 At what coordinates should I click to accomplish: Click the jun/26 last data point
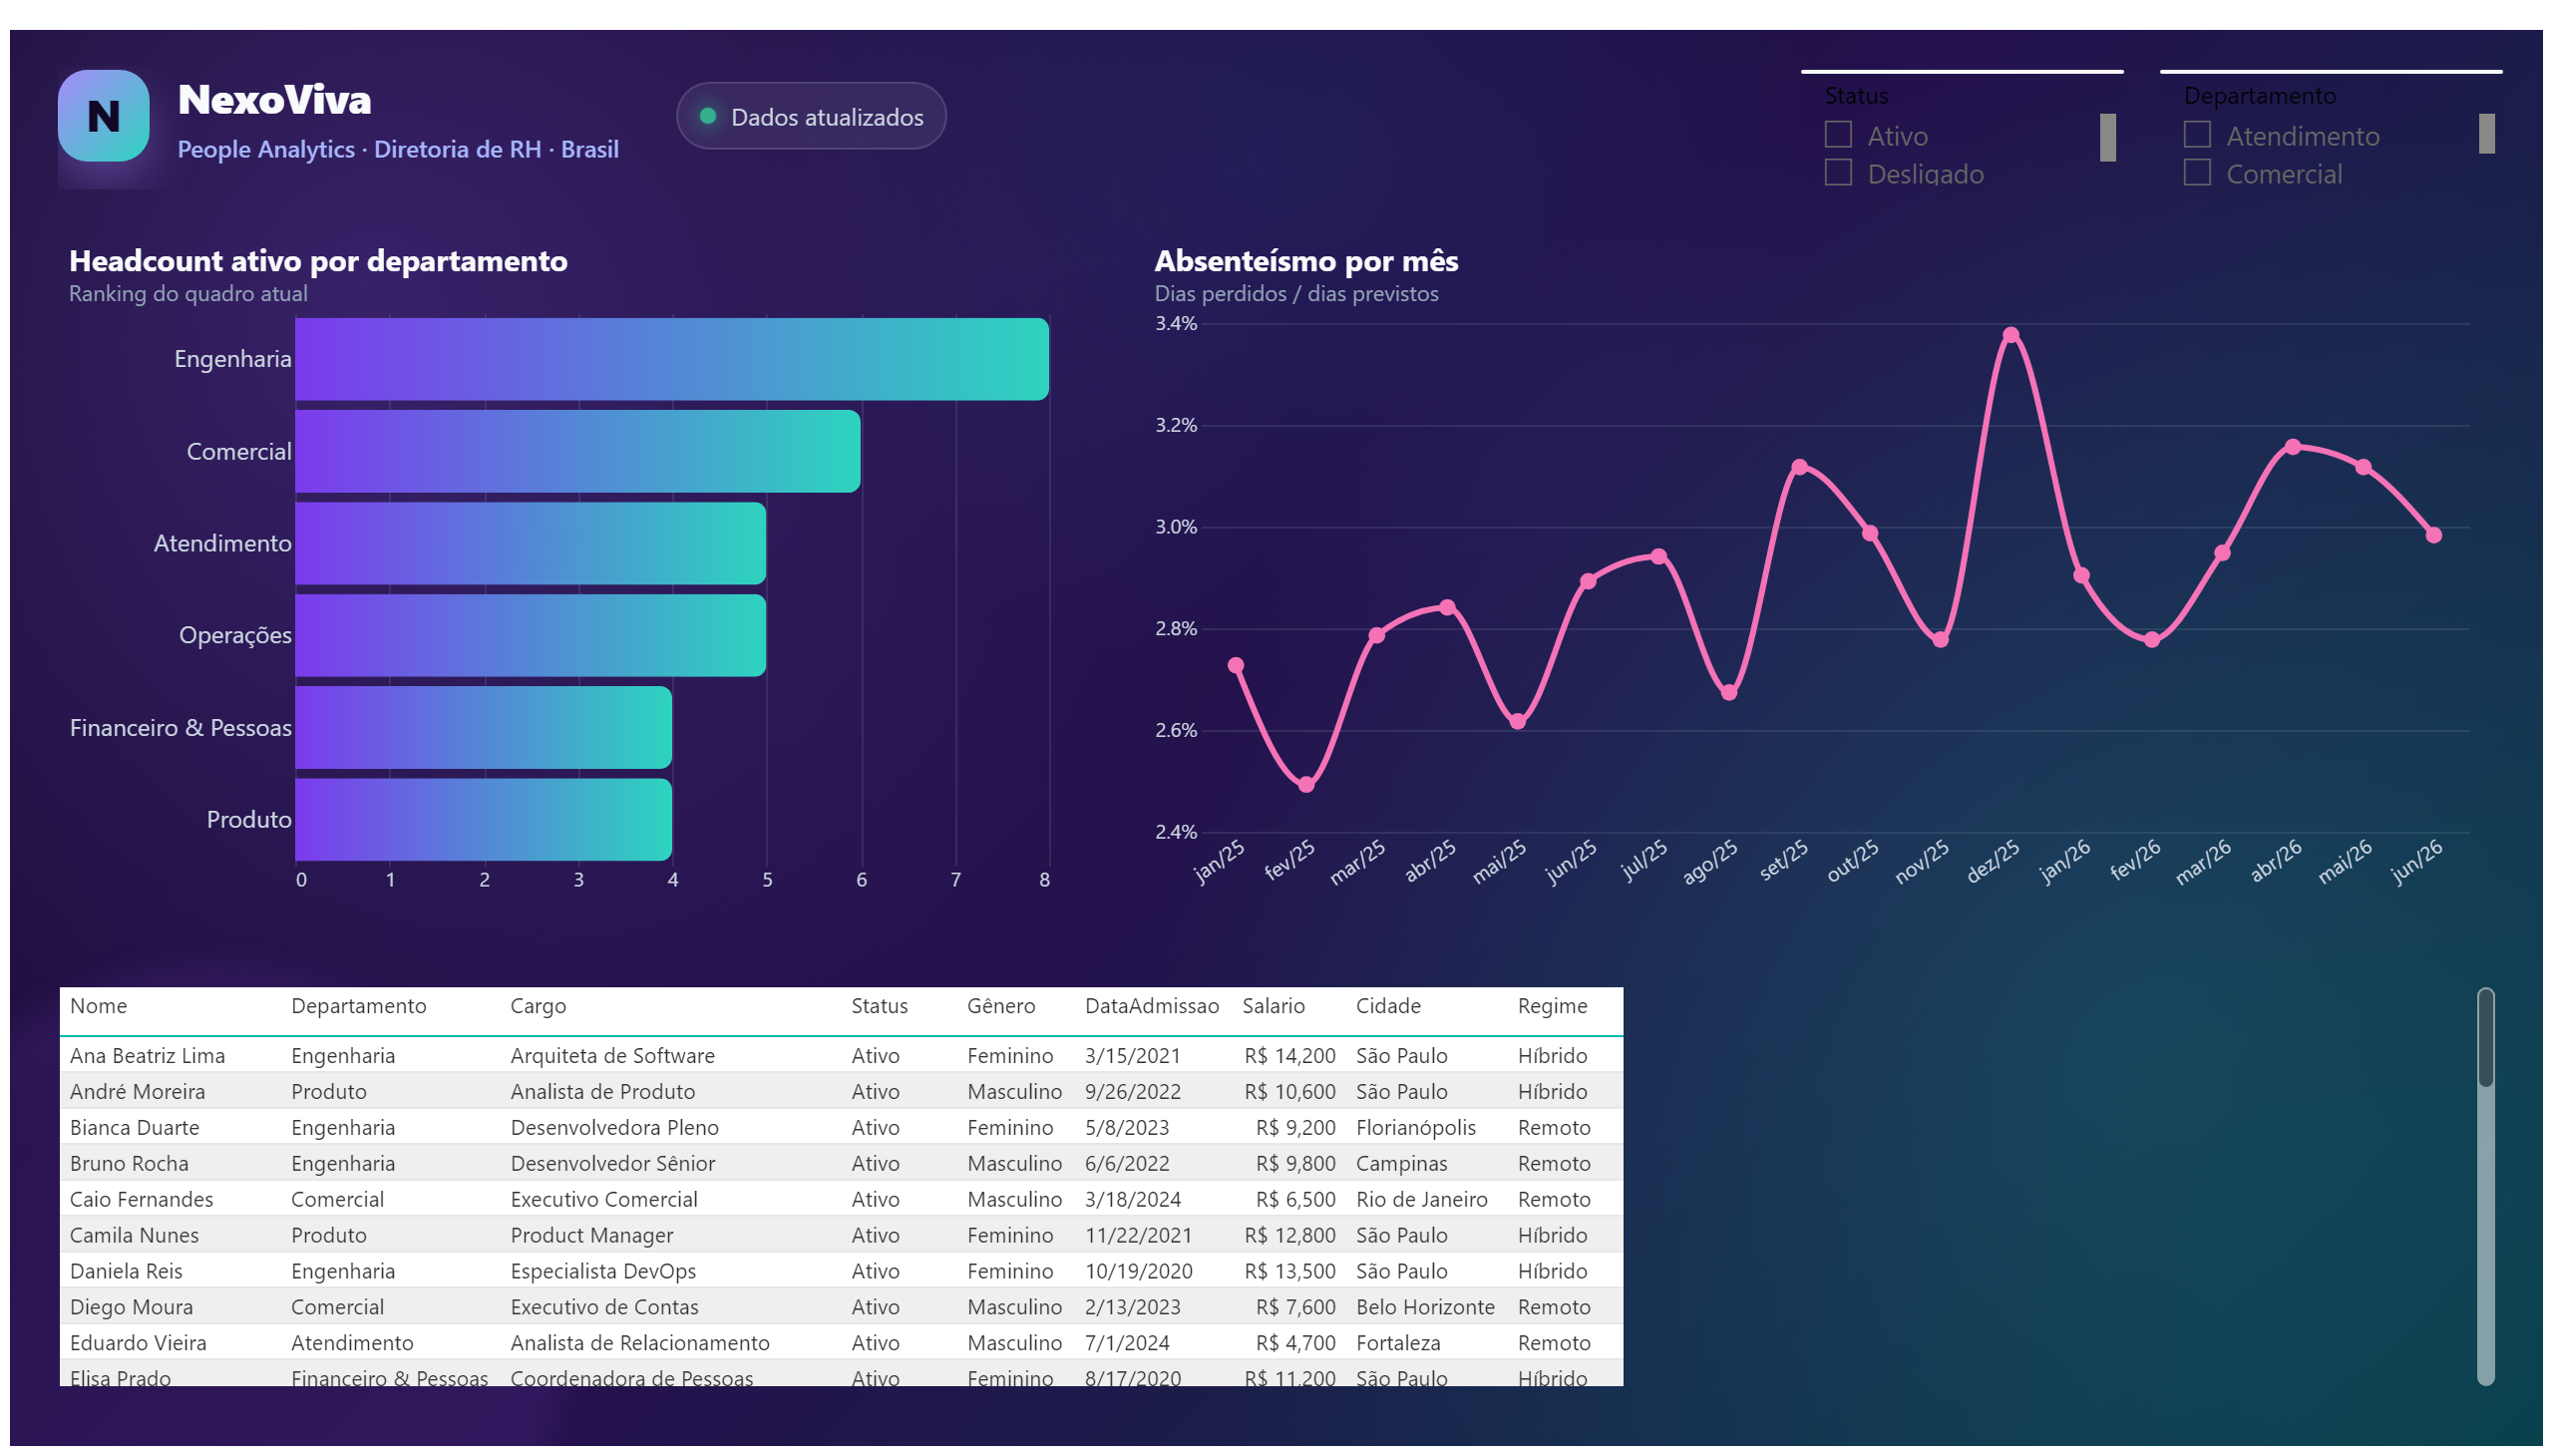(x=2433, y=535)
